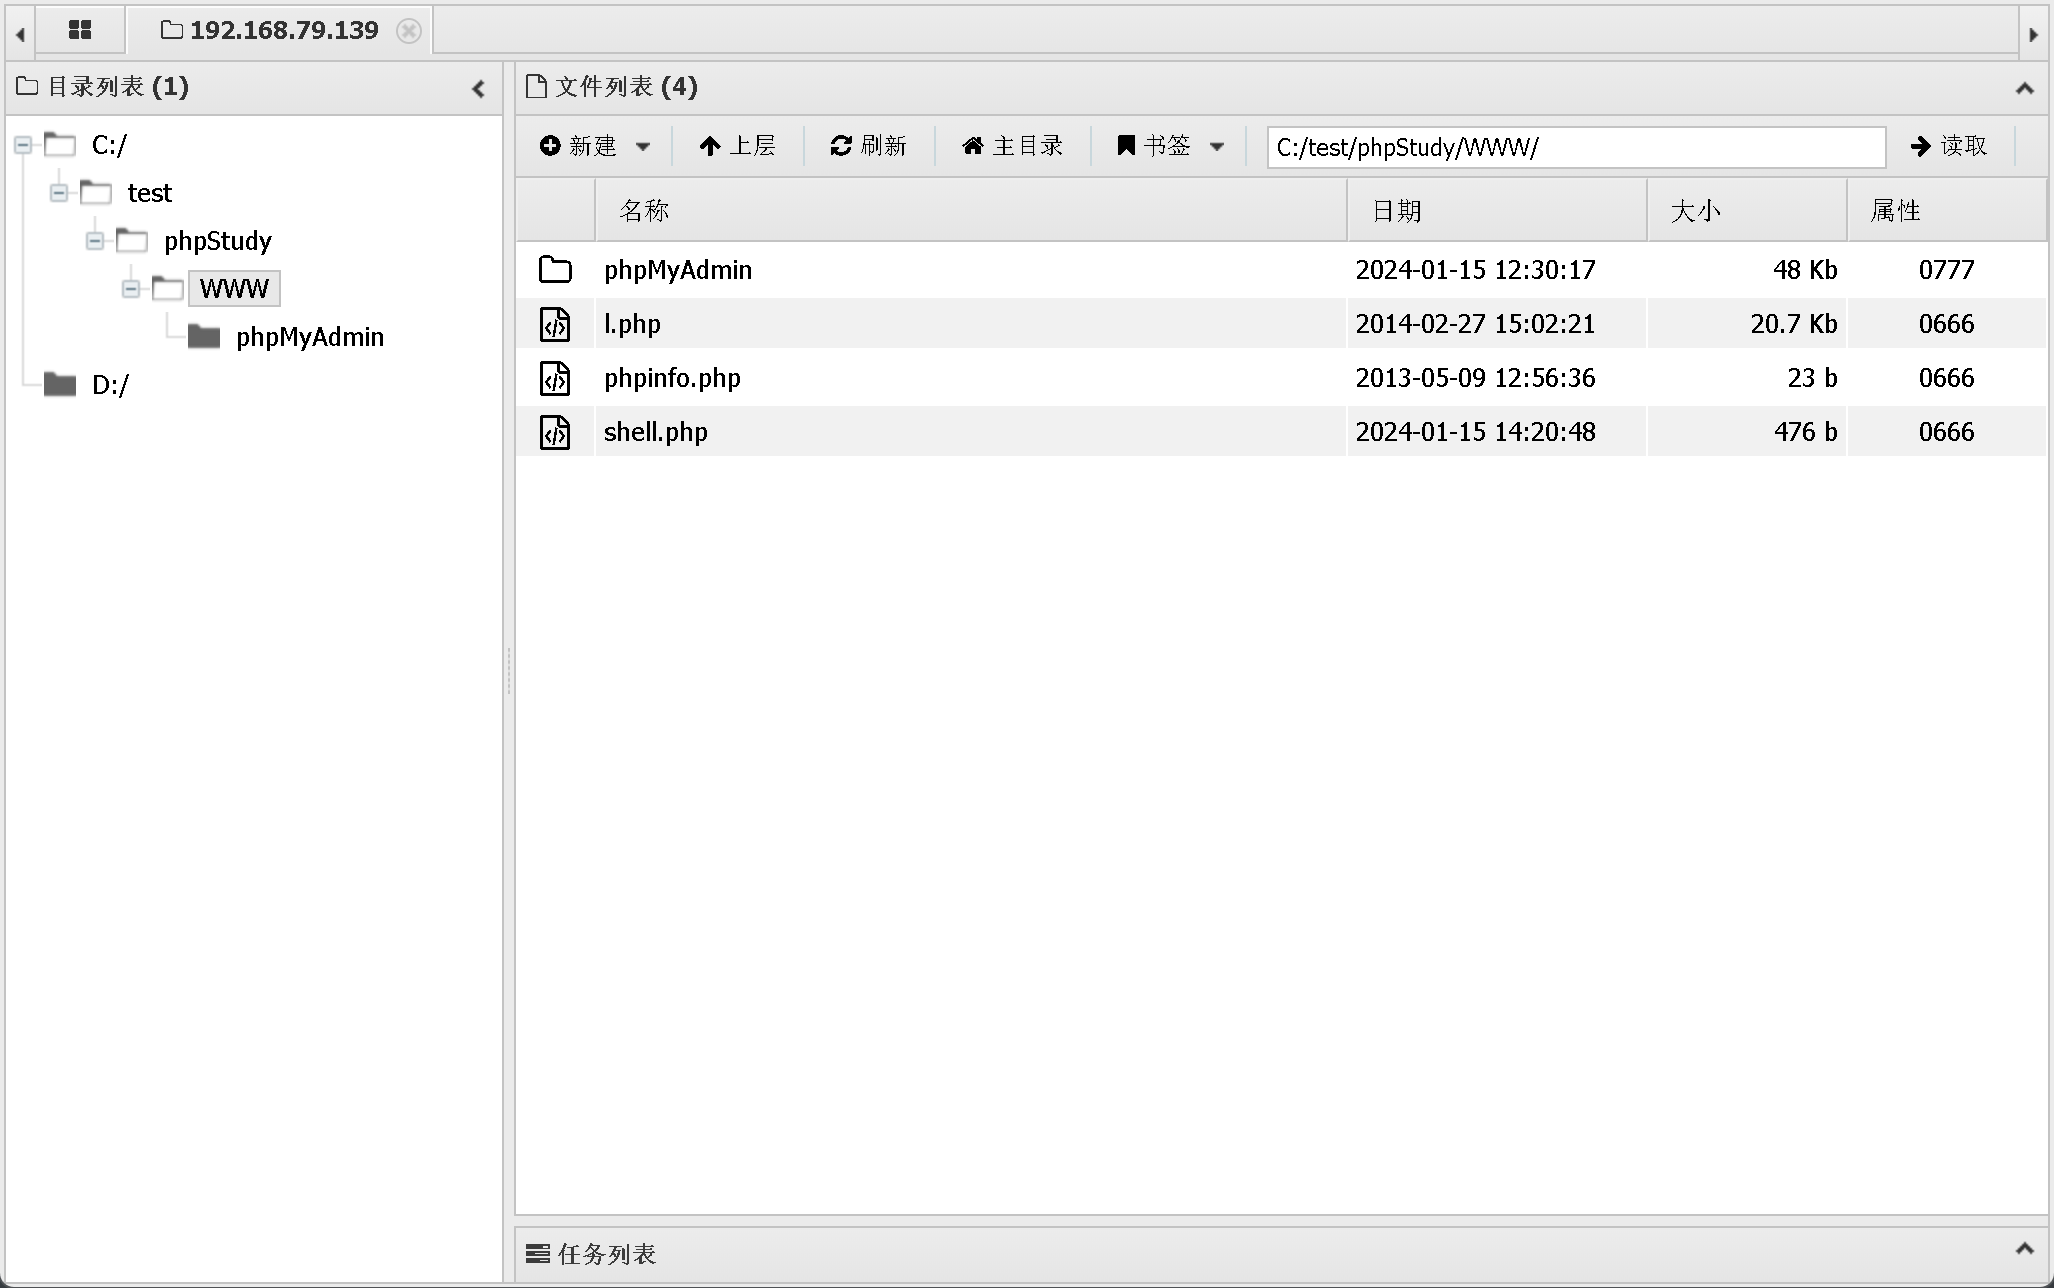Click the shell.php file icon

click(x=555, y=432)
